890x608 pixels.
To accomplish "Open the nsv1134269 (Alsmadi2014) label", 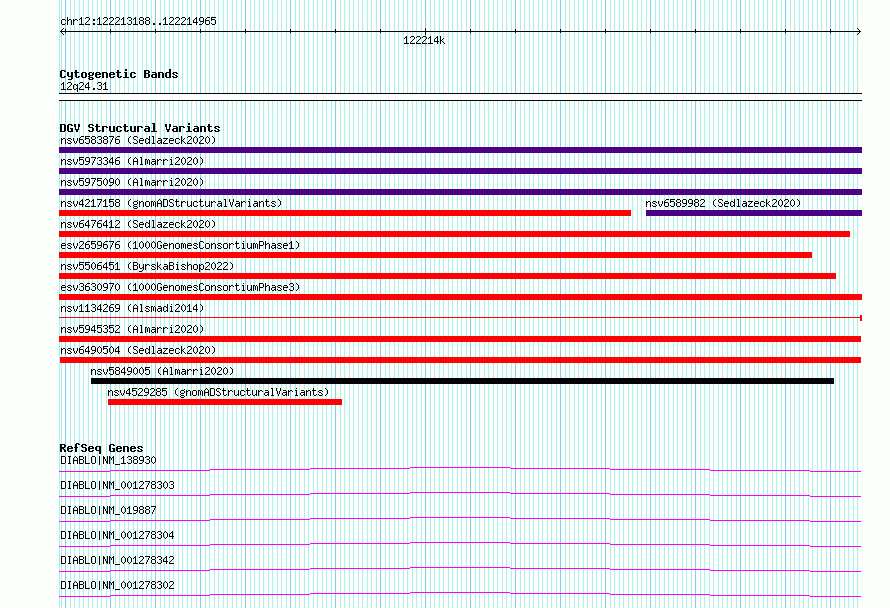I will (x=132, y=308).
